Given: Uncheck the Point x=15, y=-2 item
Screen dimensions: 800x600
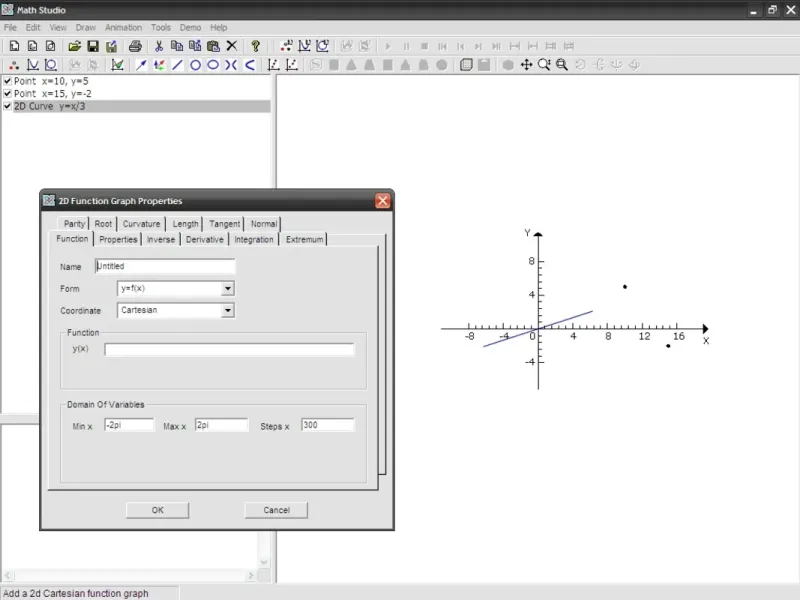Looking at the screenshot, I should (x=8, y=93).
